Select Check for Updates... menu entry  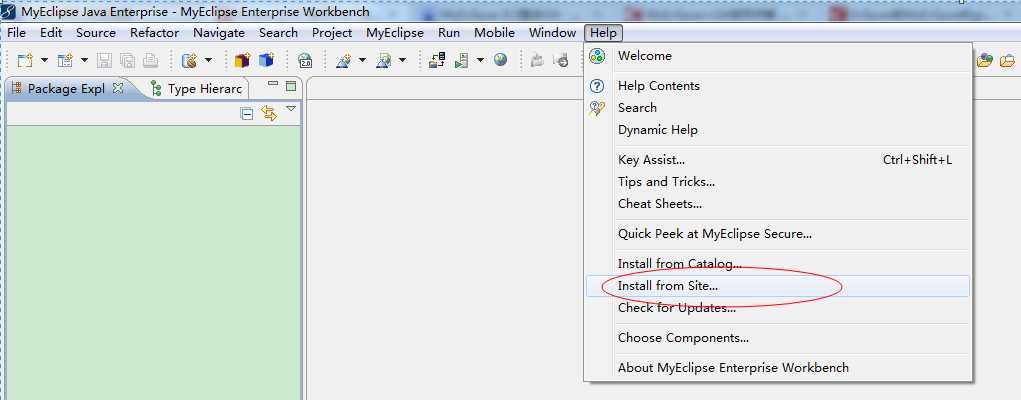coord(778,308)
